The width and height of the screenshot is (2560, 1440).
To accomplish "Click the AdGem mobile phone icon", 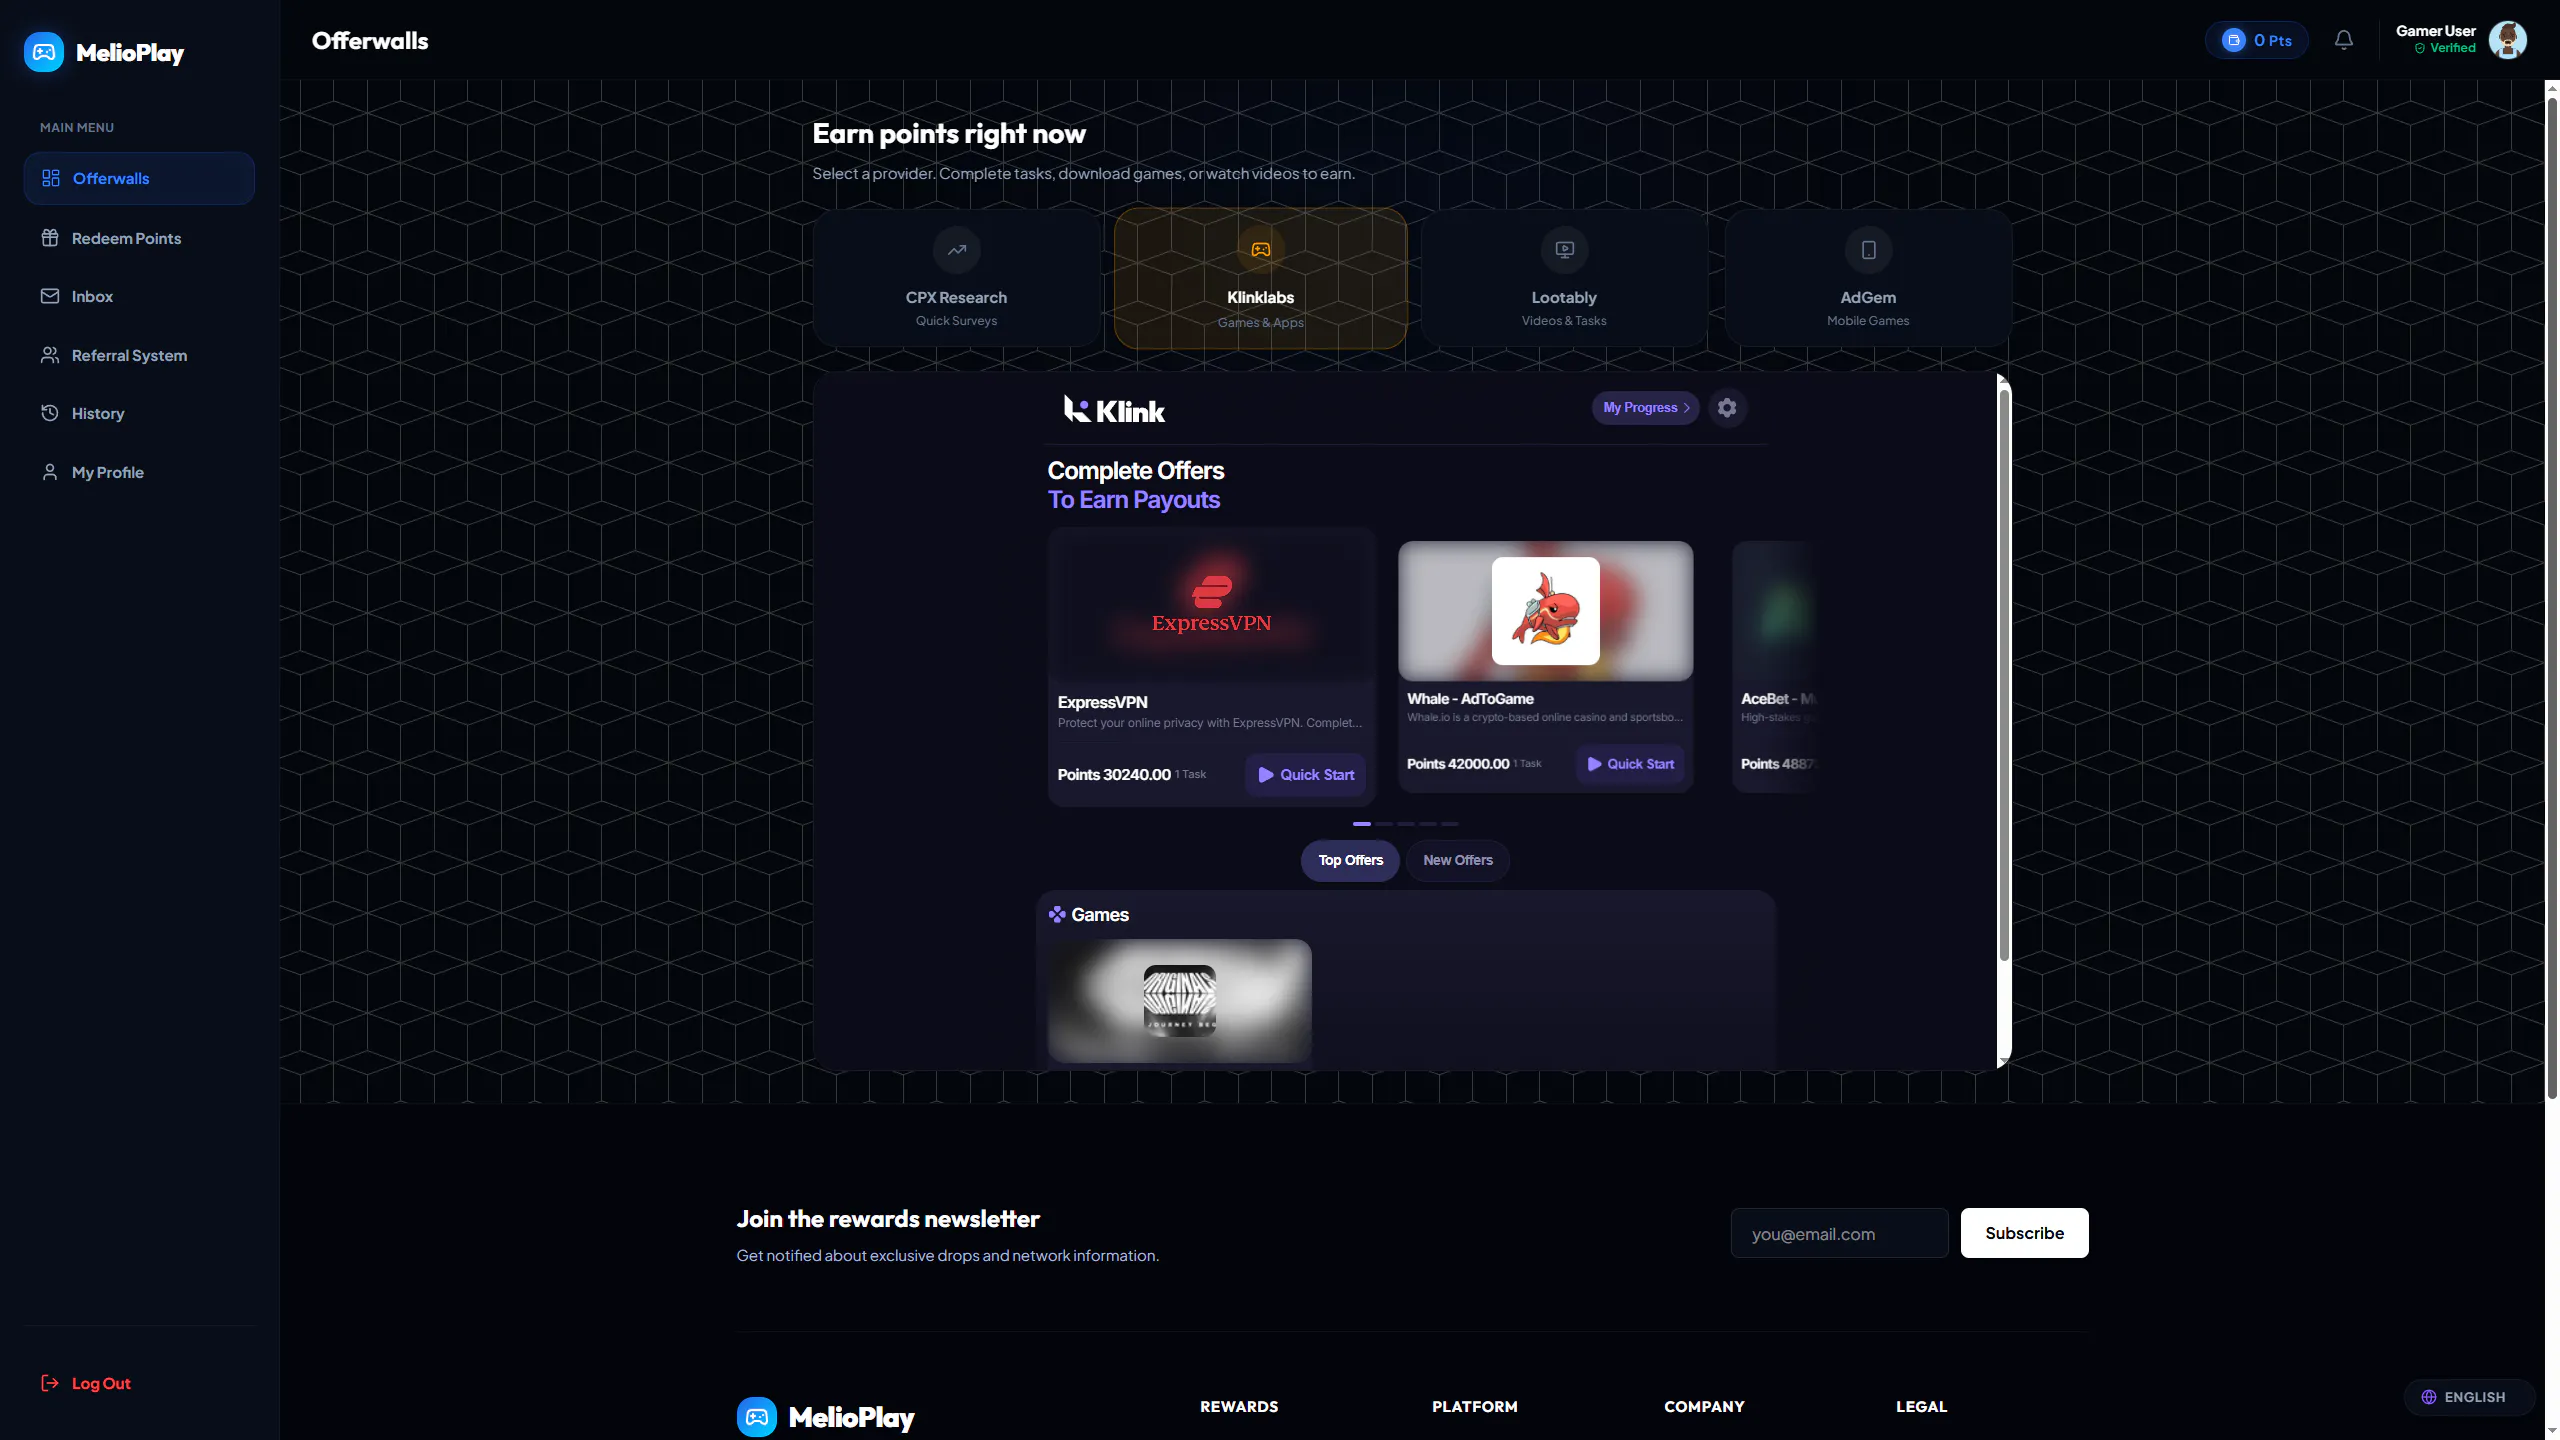I will coord(1868,250).
